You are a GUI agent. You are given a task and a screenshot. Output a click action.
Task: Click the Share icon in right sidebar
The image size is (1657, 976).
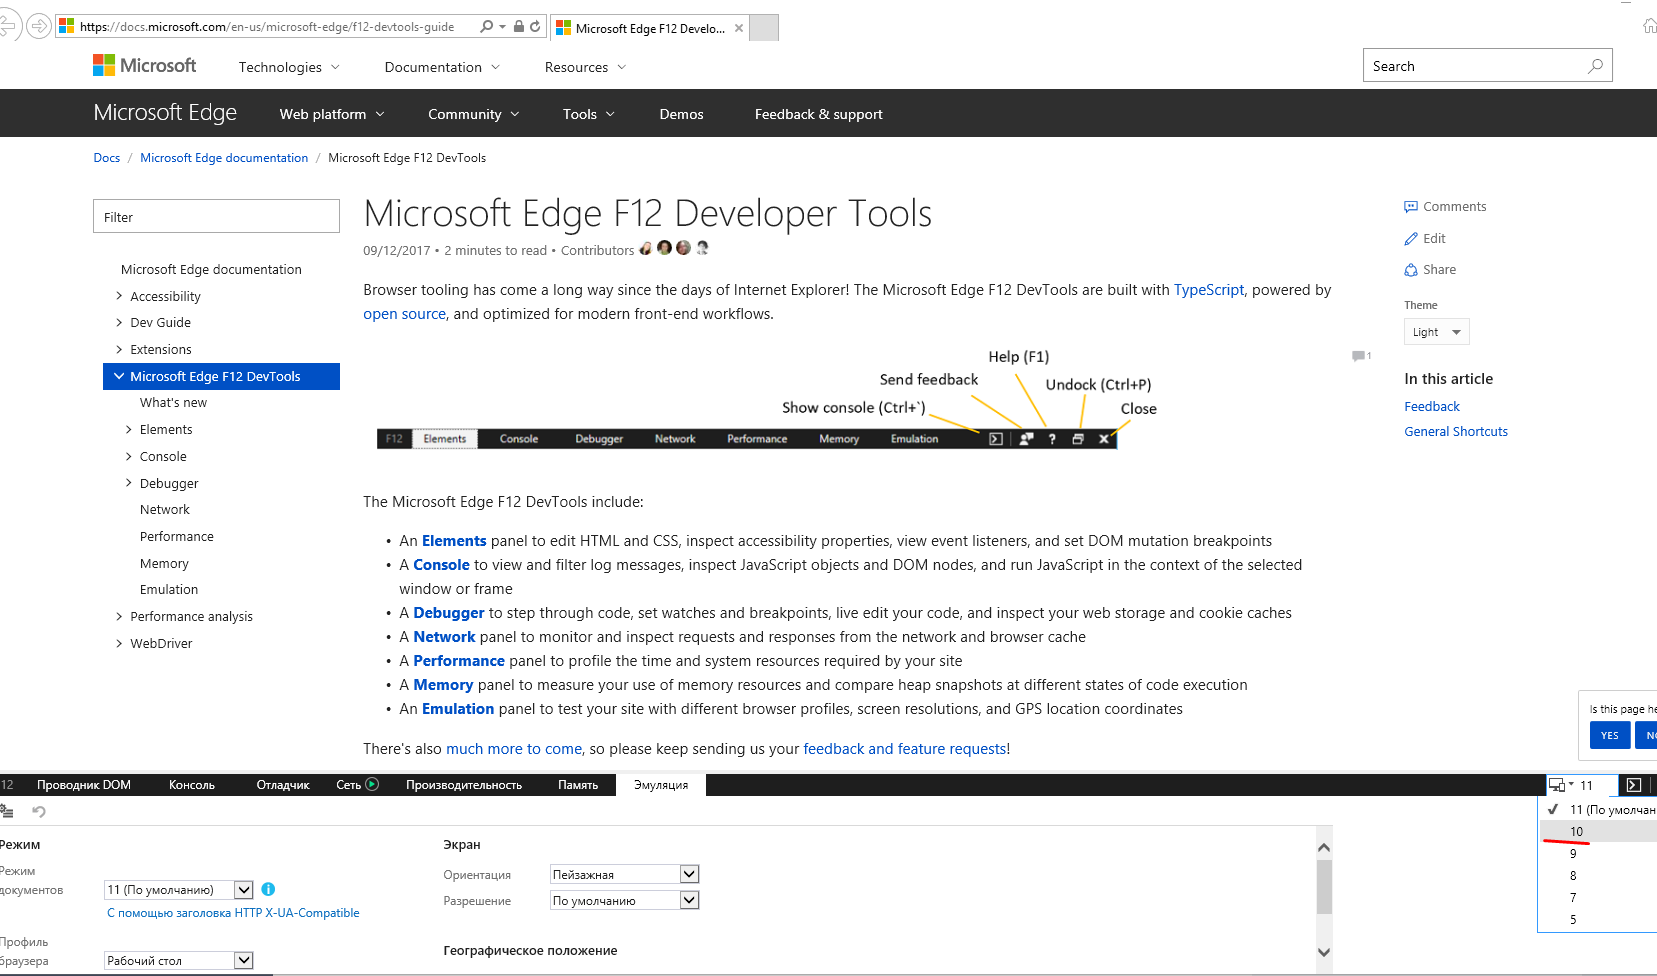tap(1411, 270)
